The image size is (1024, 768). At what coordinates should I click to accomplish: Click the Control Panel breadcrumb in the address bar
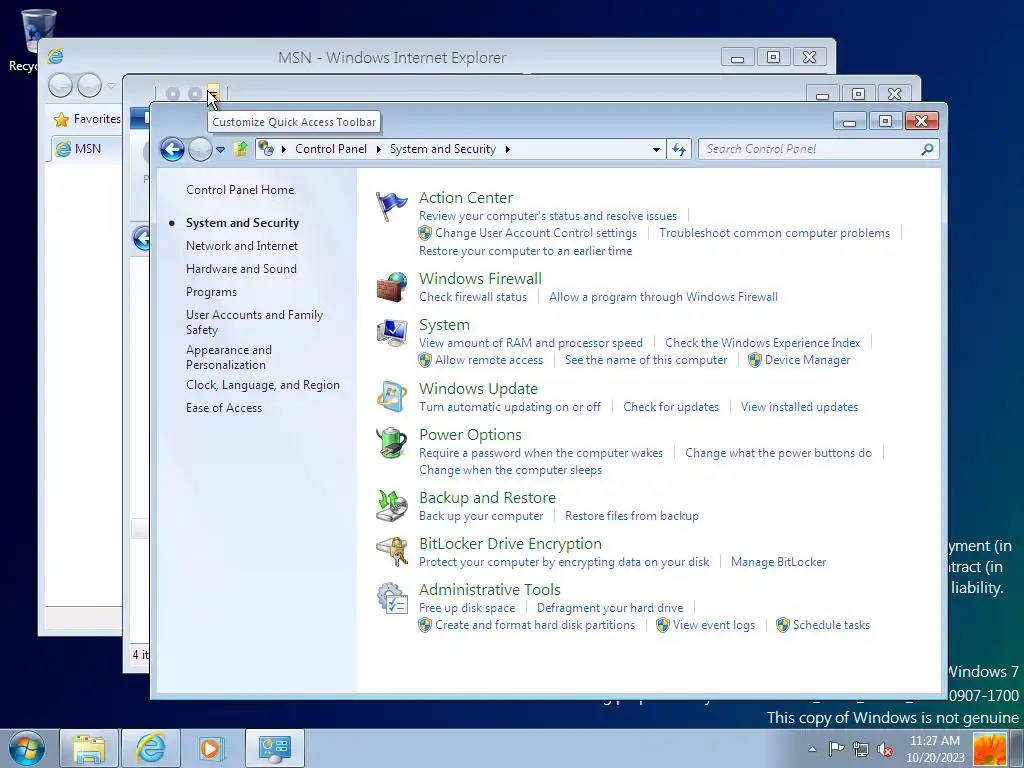pyautogui.click(x=330, y=149)
